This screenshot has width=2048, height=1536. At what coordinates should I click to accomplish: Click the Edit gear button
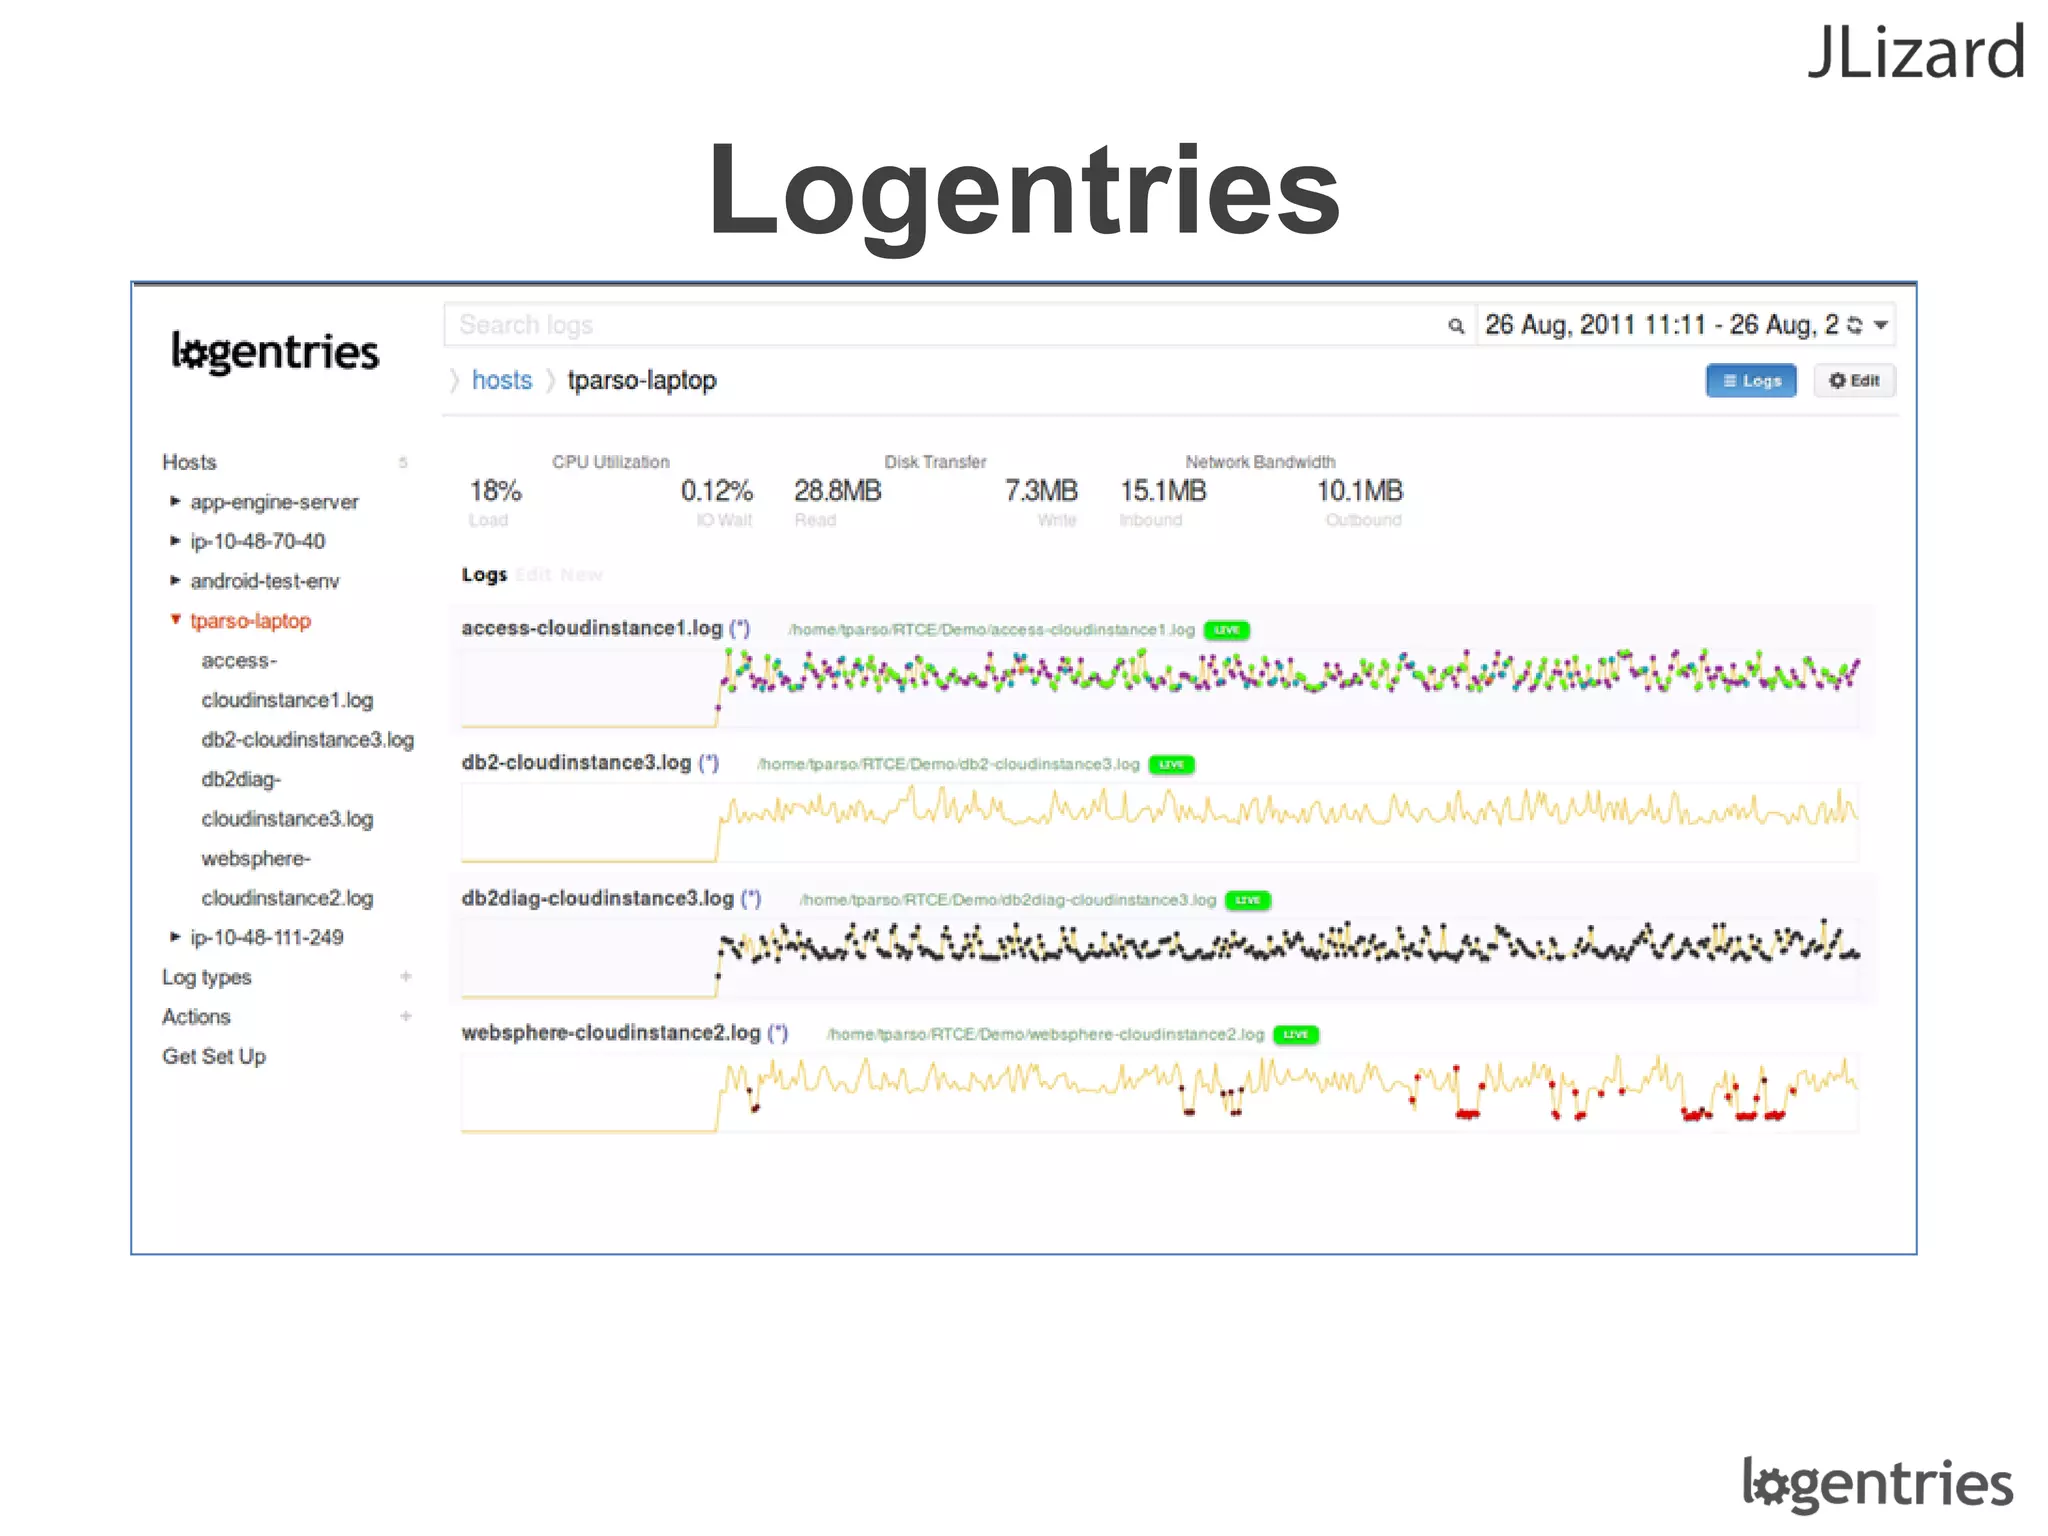tap(1855, 381)
